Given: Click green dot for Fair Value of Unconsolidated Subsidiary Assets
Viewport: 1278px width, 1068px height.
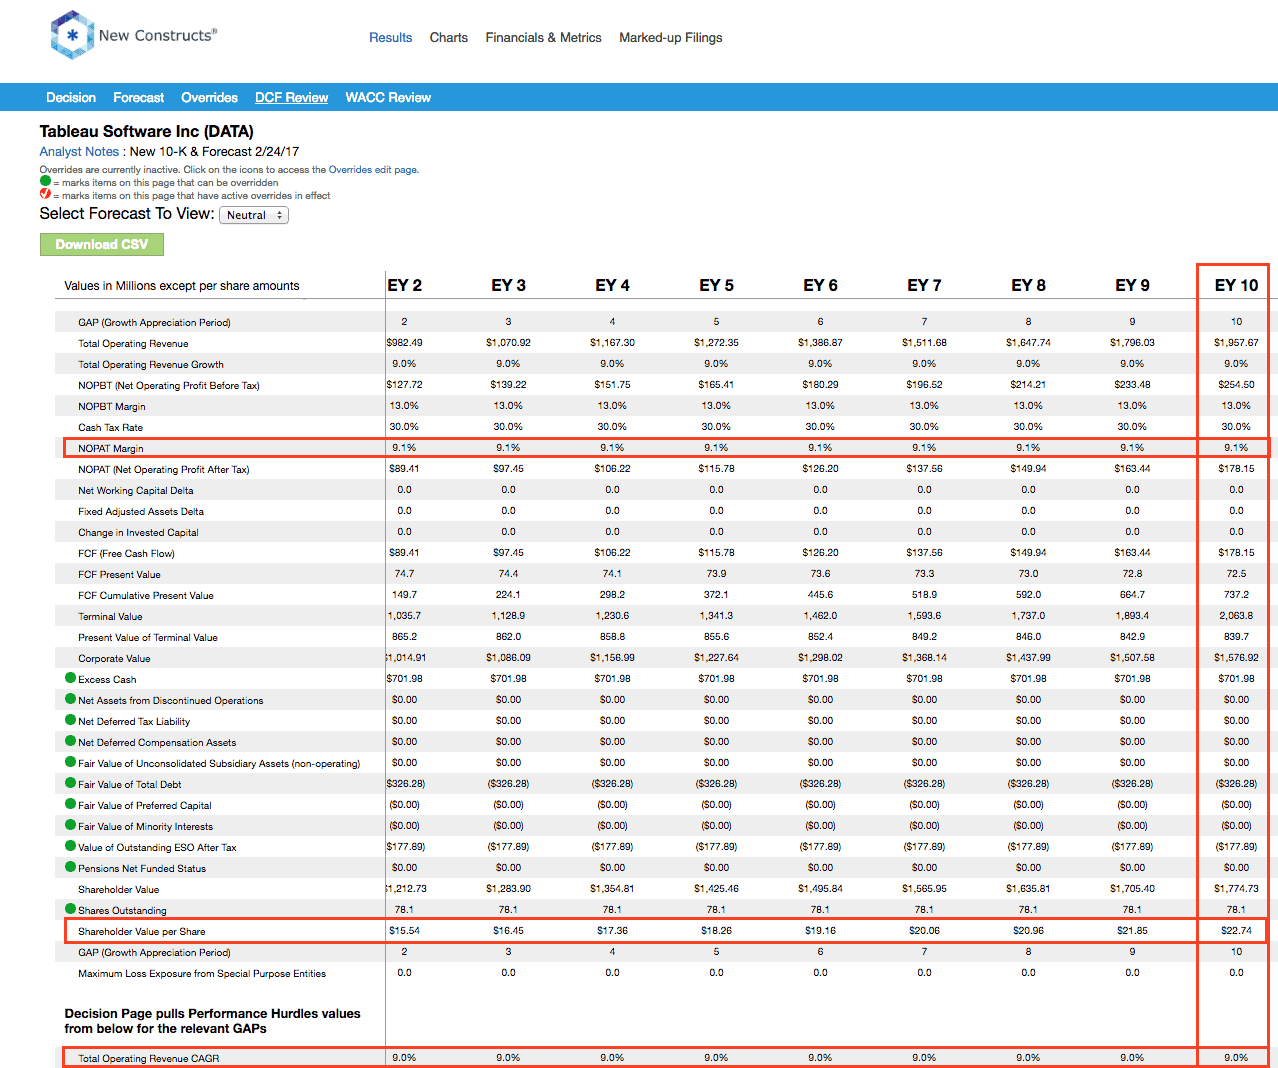Looking at the screenshot, I should 71,762.
